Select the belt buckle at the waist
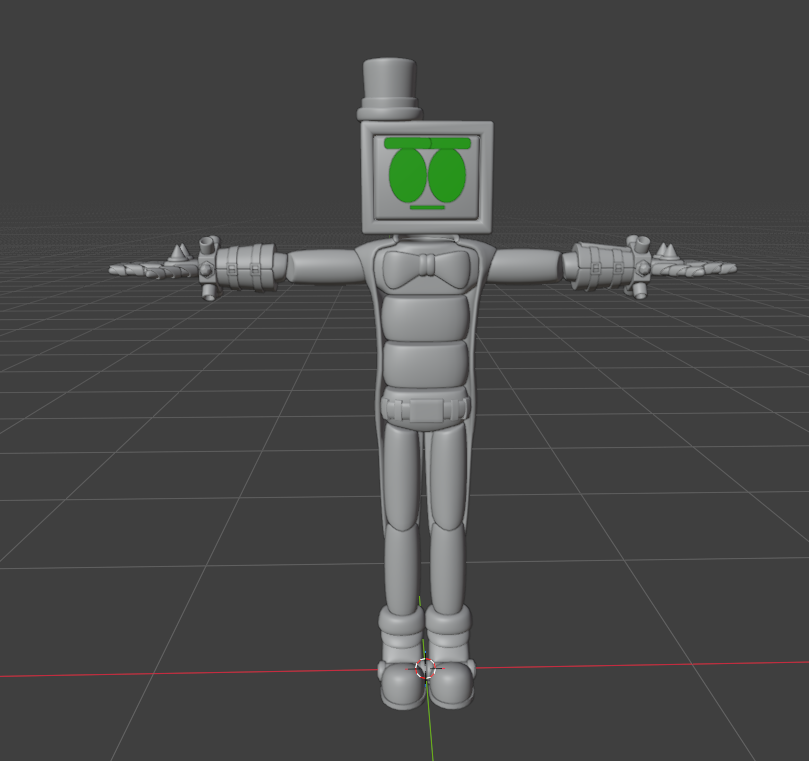Screen dimensions: 809x761 426,410
